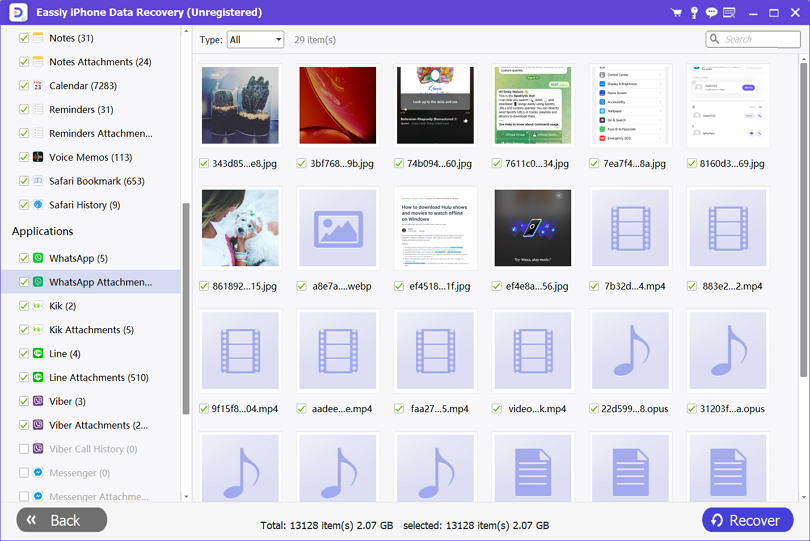Image resolution: width=810 pixels, height=541 pixels.
Task: Open the feedback chat bubble icon
Action: point(711,12)
